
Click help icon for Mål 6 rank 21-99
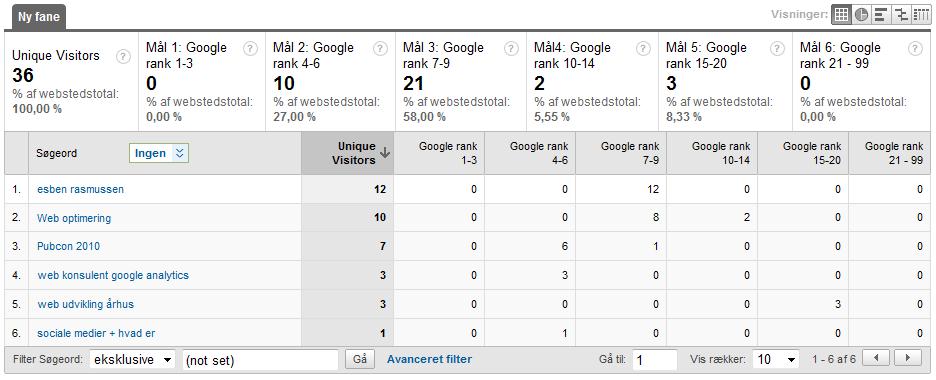(x=915, y=49)
